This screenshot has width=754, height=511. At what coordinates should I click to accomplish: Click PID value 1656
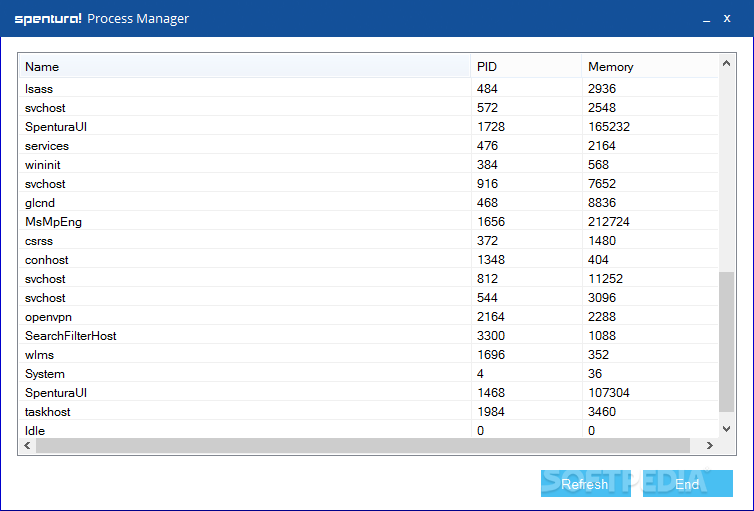(491, 222)
